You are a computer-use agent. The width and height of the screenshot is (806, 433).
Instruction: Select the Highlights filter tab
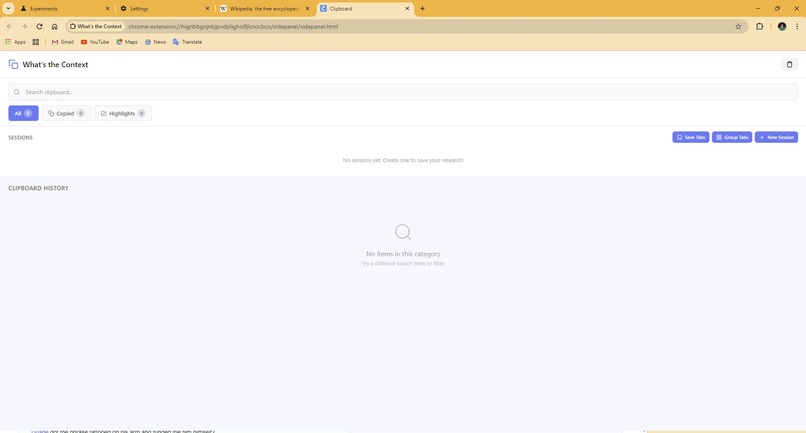(123, 113)
